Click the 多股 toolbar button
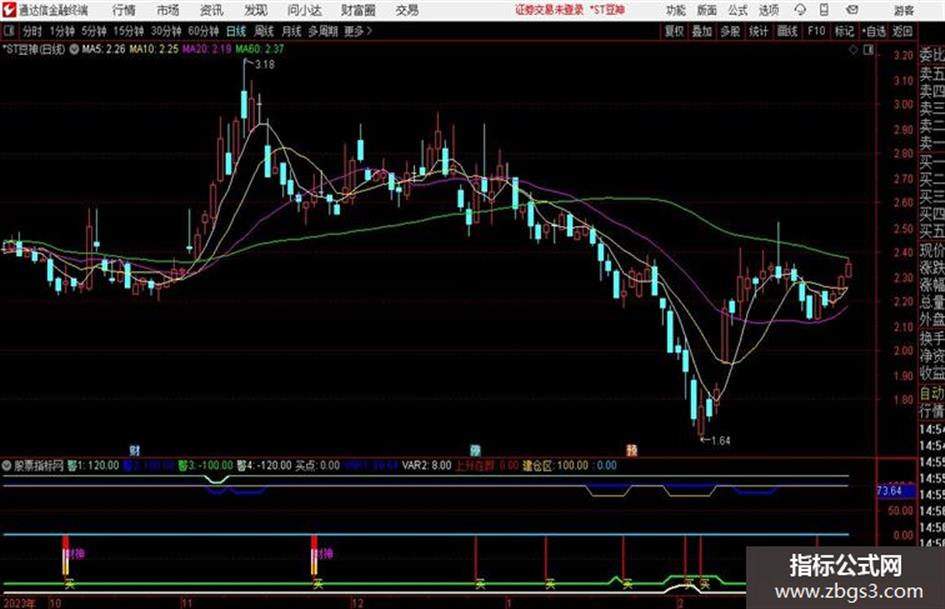 pyautogui.click(x=730, y=31)
